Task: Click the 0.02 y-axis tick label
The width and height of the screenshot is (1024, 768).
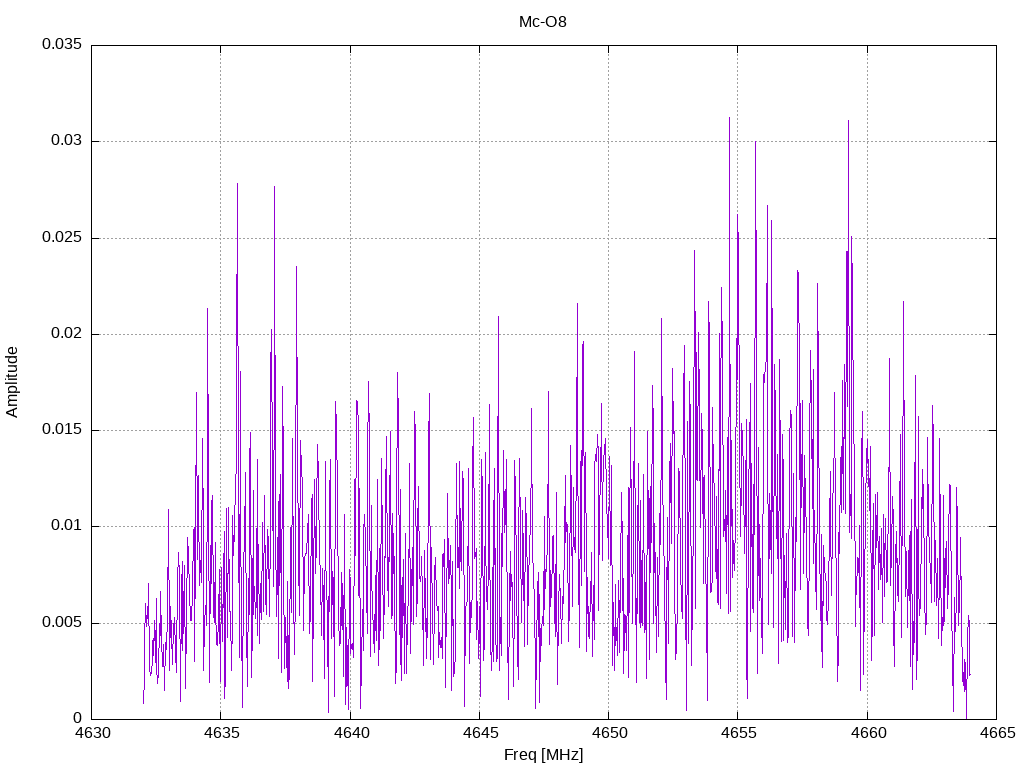Action: [67, 333]
